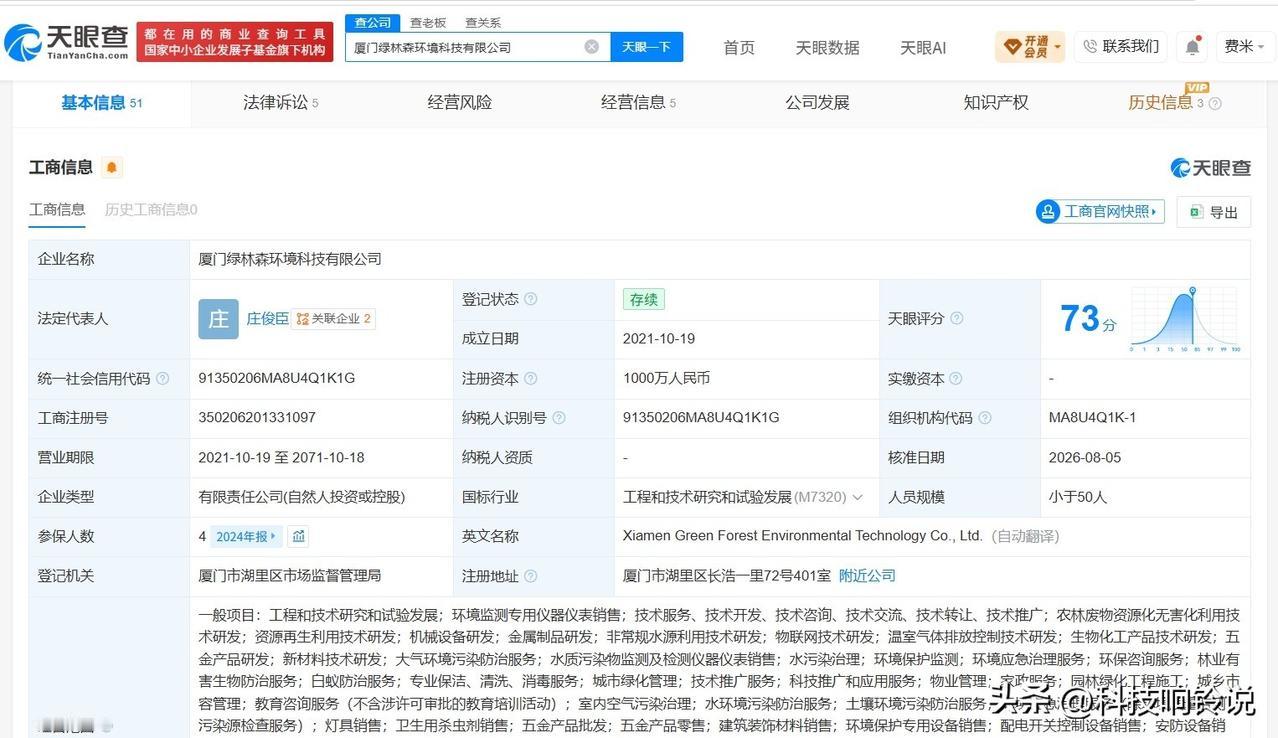This screenshot has width=1278, height=738.
Task: Select the 工商信息 sub-tab
Action: click(x=57, y=209)
